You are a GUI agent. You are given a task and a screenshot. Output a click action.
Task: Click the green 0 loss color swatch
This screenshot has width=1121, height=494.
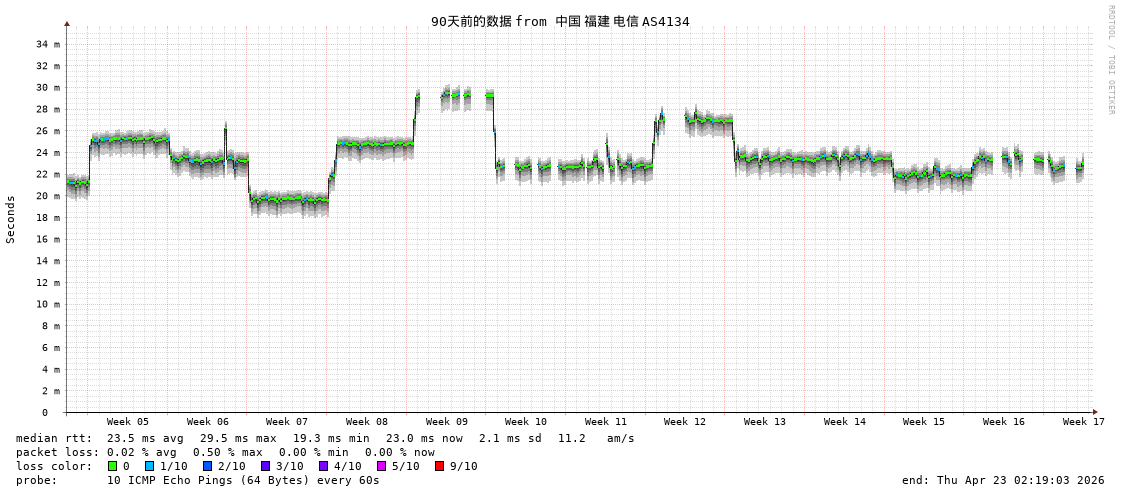113,466
